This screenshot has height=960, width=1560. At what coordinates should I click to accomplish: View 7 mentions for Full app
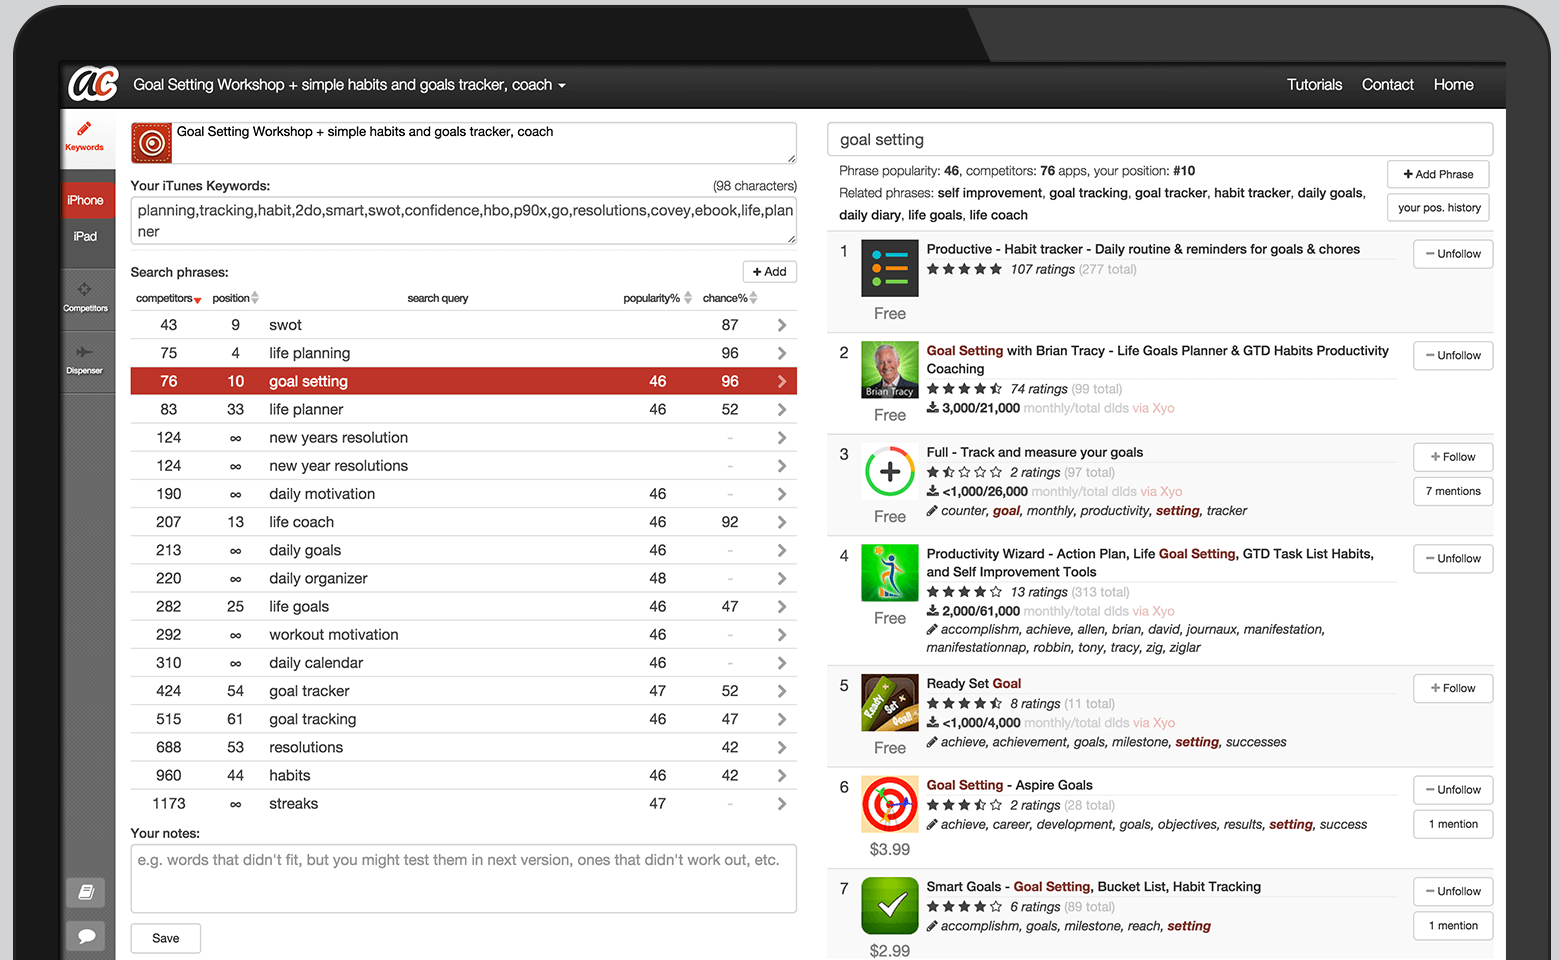tap(1453, 491)
